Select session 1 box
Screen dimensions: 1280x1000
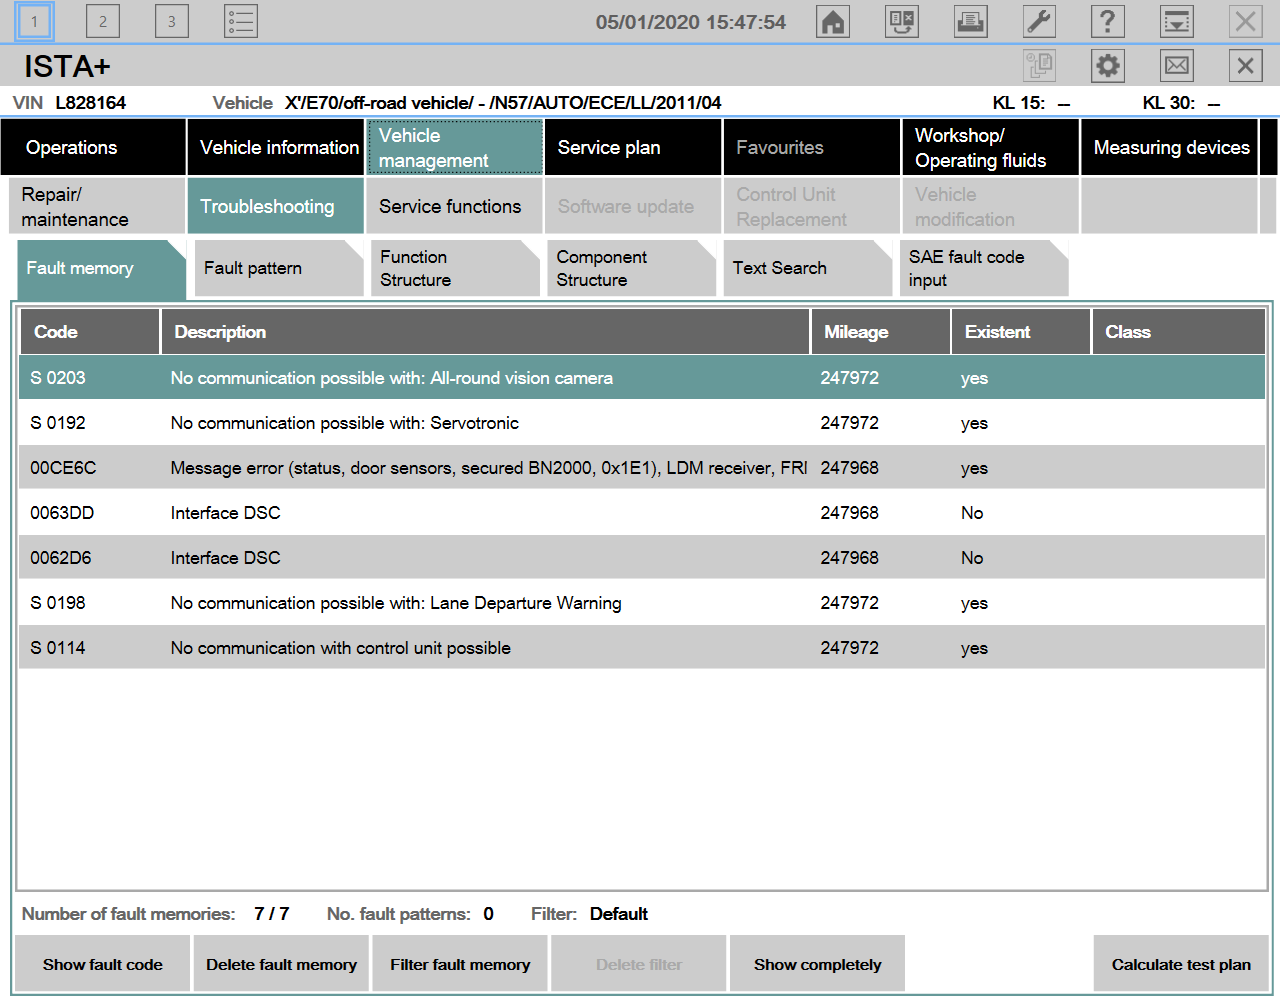[x=34, y=22]
